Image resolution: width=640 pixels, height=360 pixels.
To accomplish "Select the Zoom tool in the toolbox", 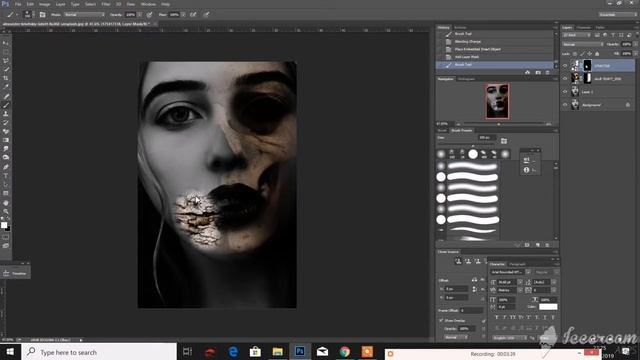I will pyautogui.click(x=6, y=211).
